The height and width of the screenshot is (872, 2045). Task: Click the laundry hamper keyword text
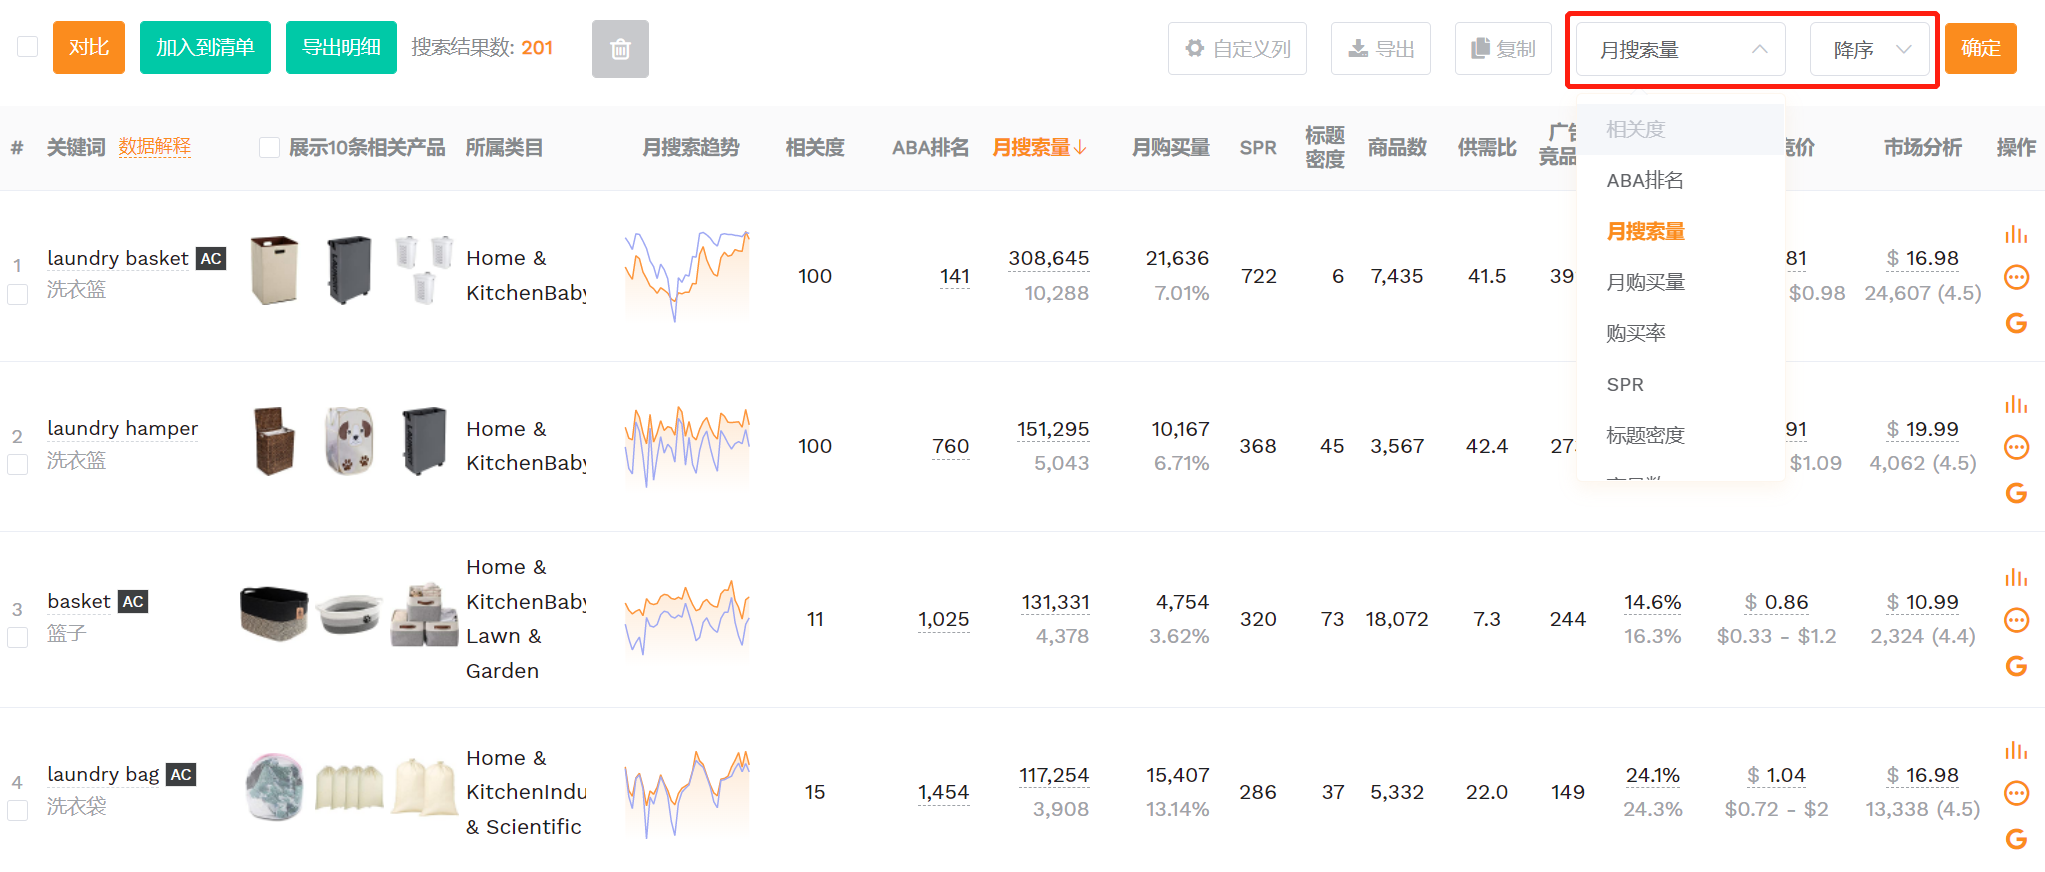[123, 428]
